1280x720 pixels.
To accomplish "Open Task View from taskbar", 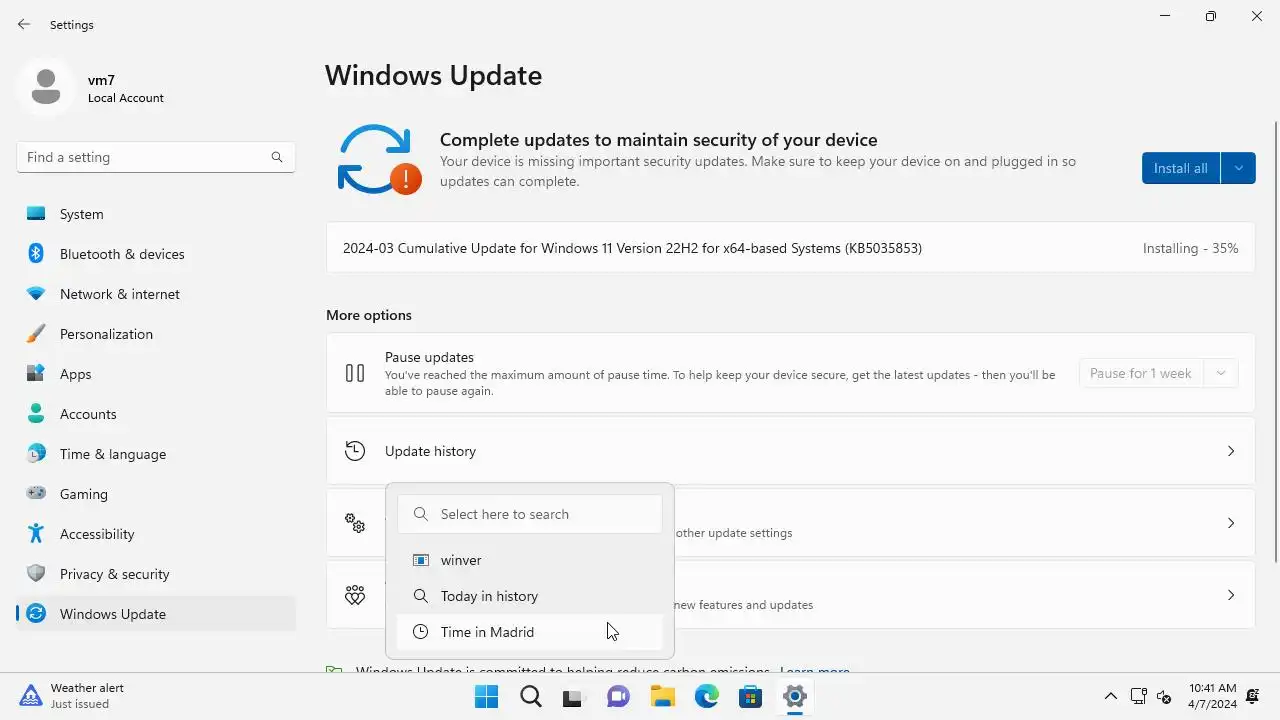I will pos(574,696).
